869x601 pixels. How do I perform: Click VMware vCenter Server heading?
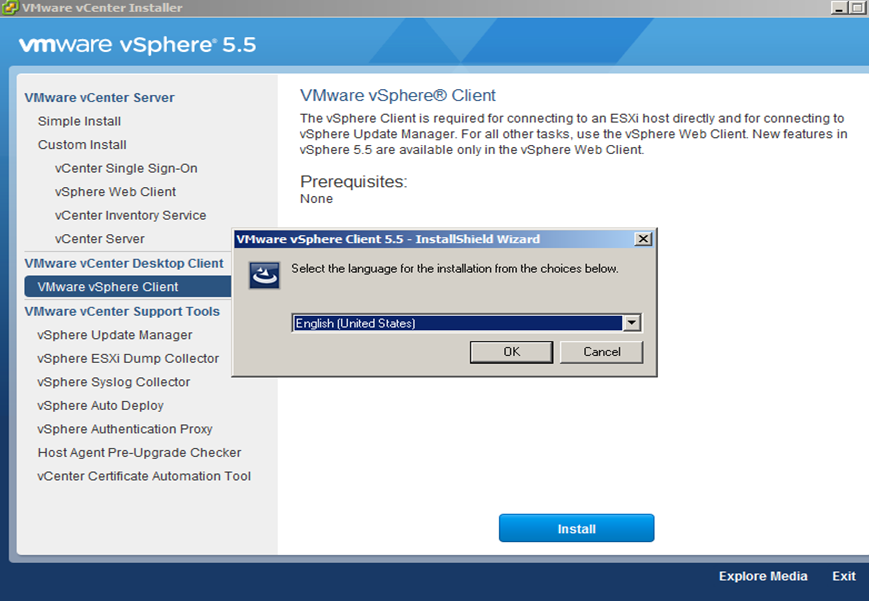coord(99,98)
